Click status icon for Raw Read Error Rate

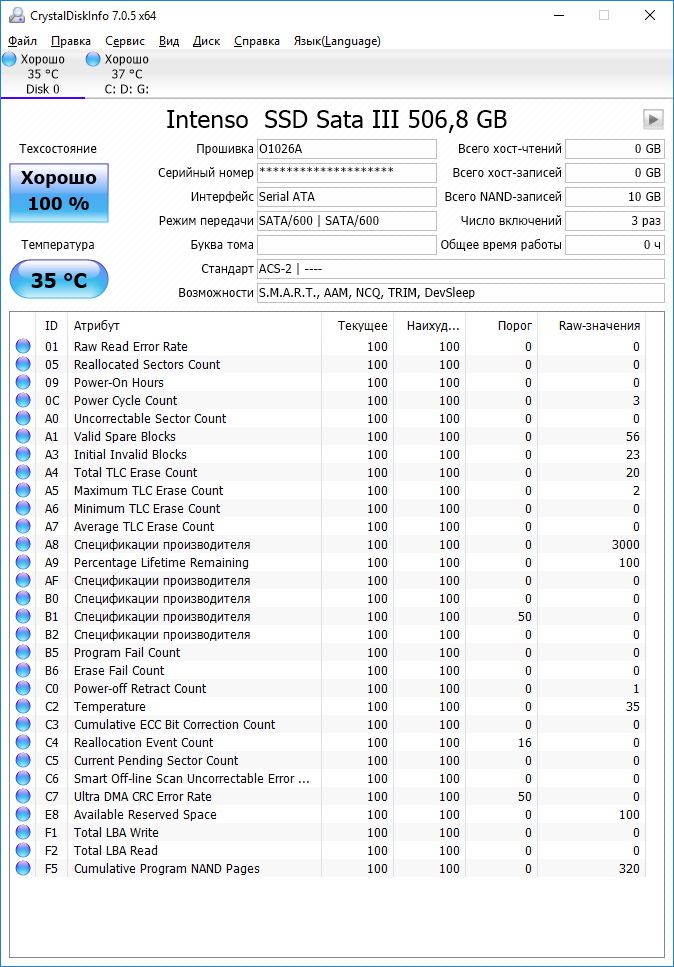pyautogui.click(x=23, y=347)
